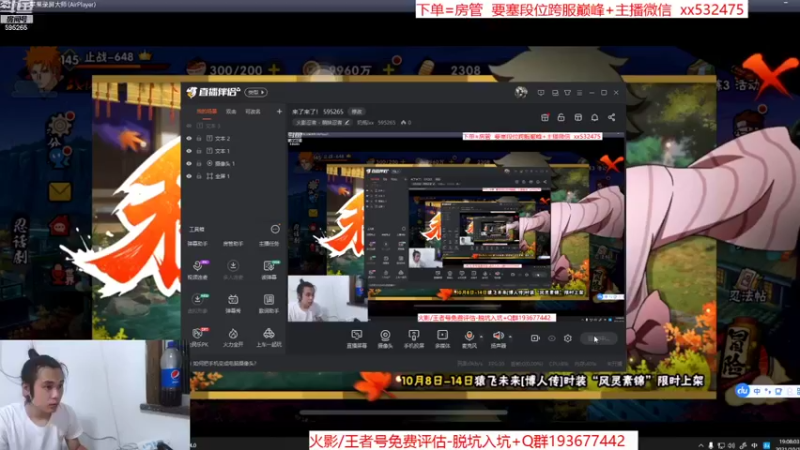Toggle the preview eye icon beside the gear
The image size is (800, 450).
tap(552, 338)
